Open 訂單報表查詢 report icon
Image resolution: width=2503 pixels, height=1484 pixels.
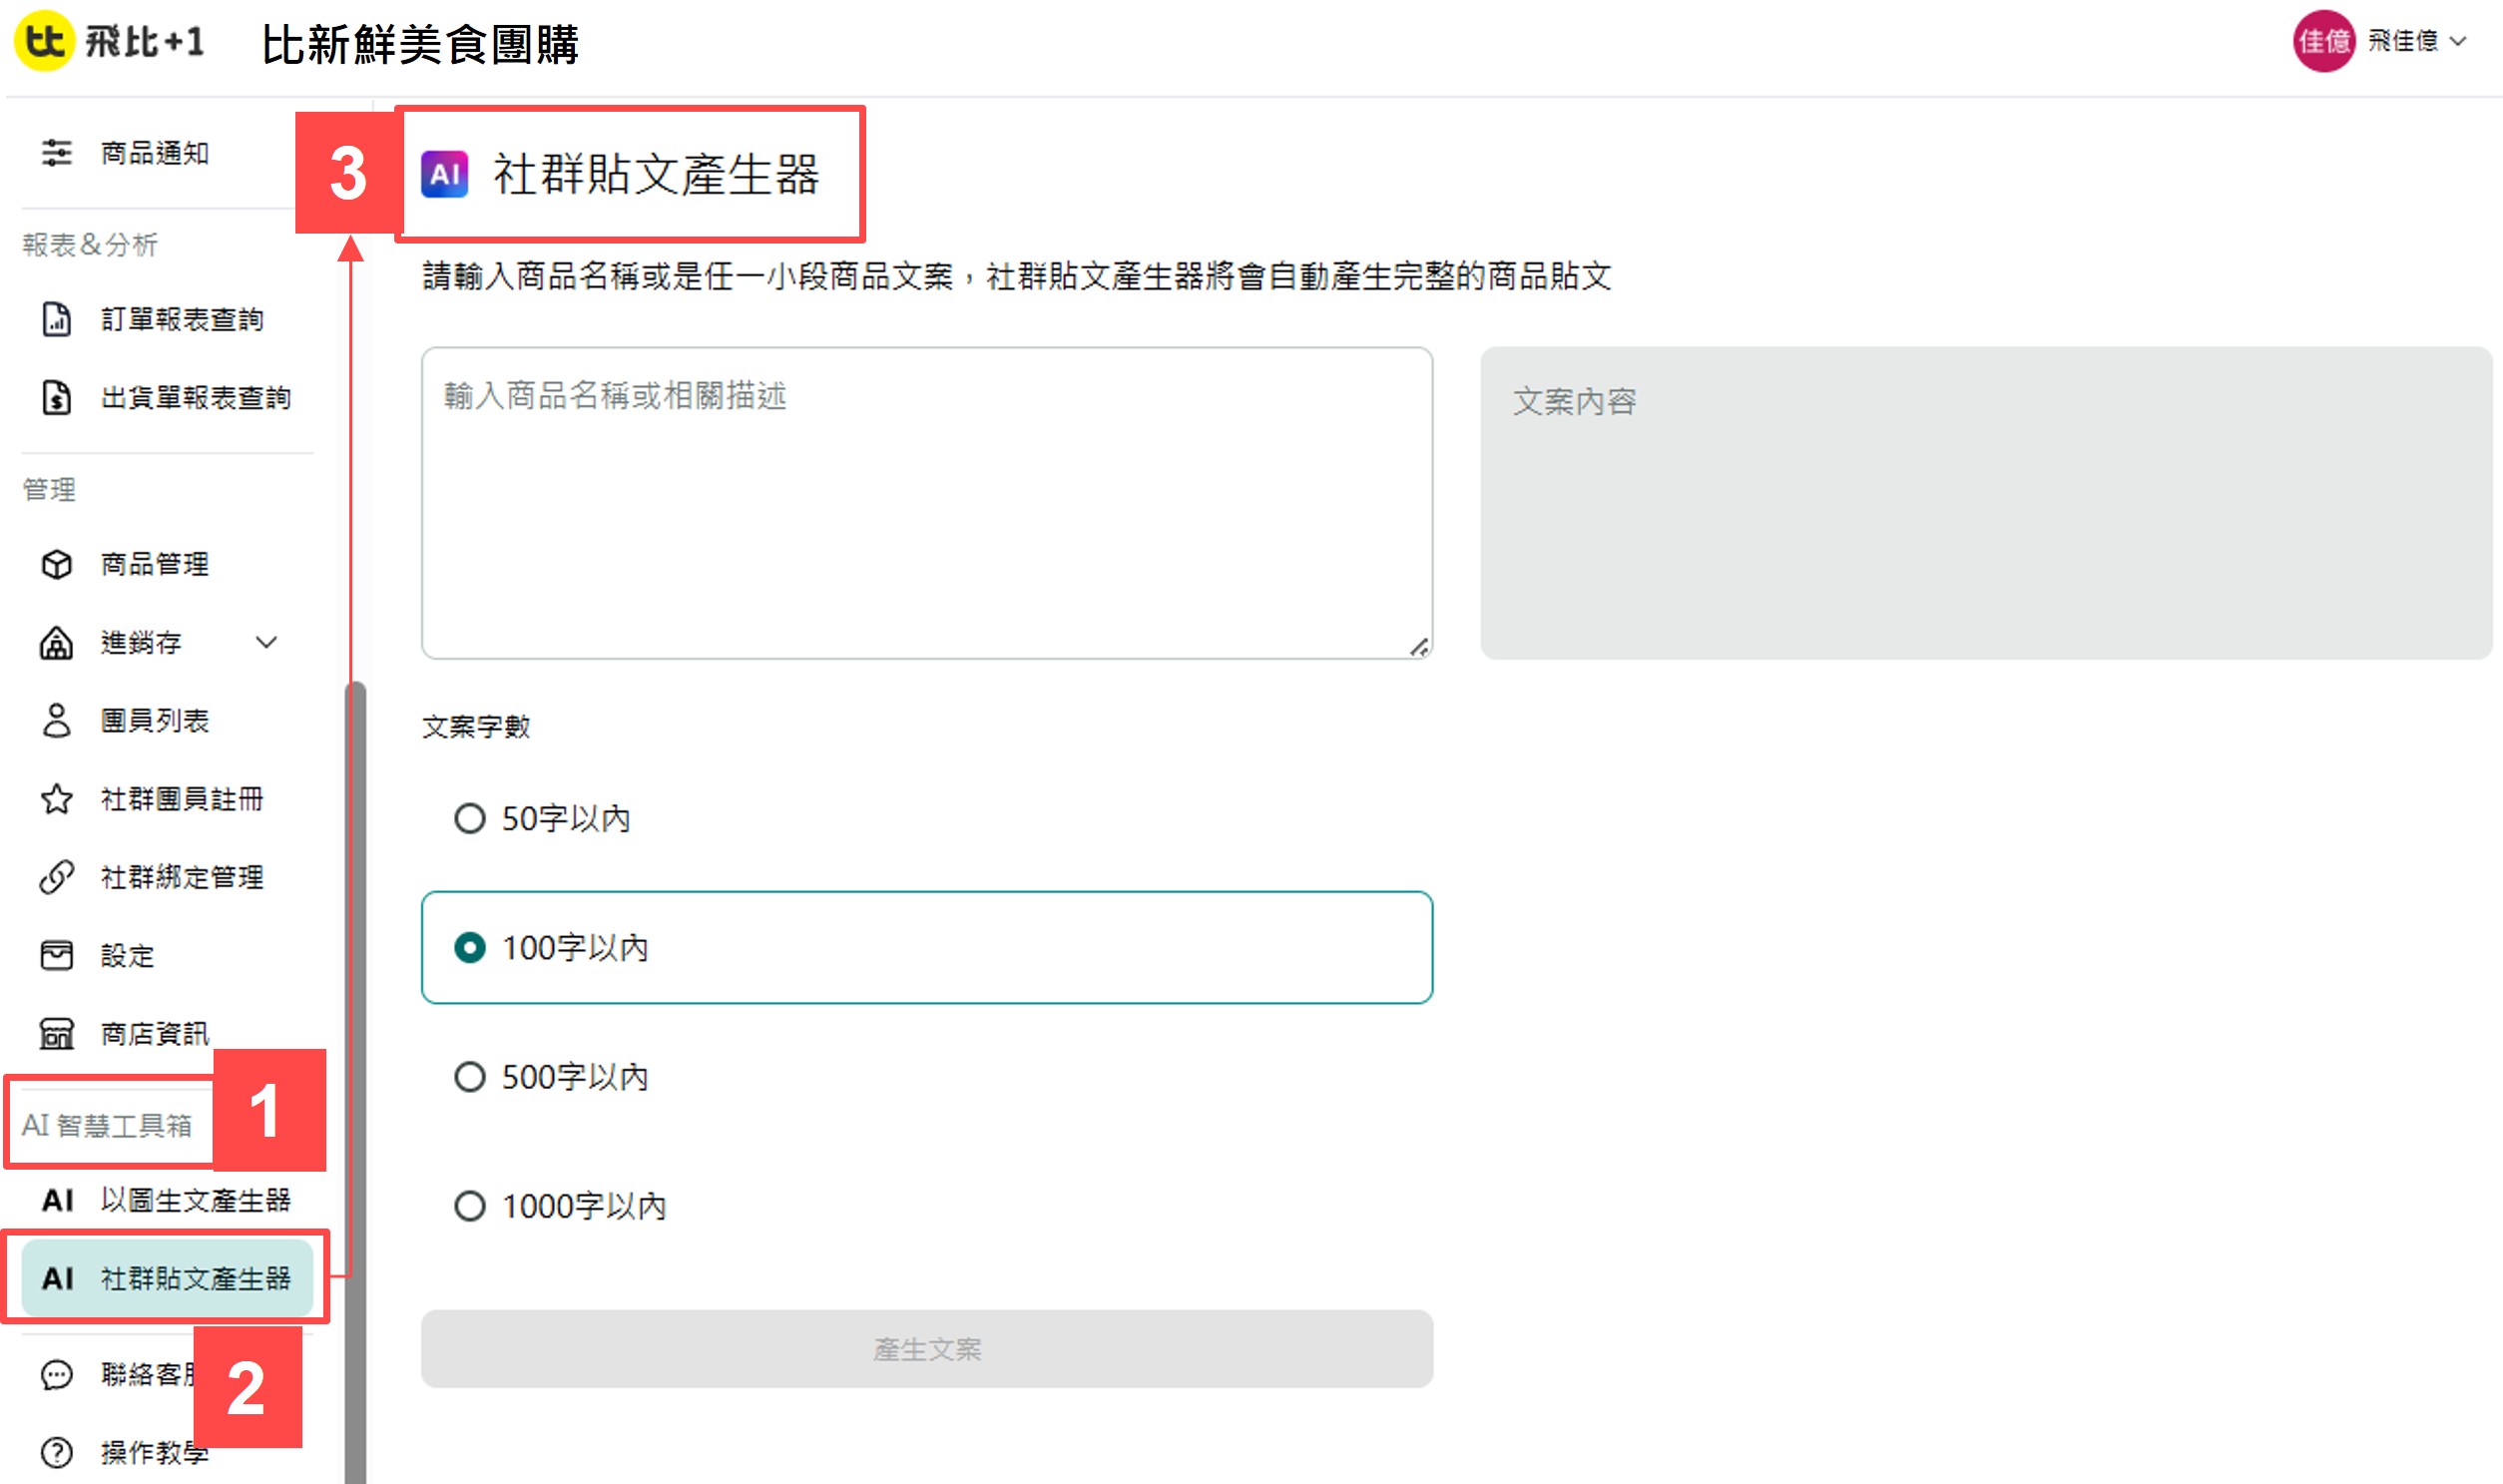coord(56,319)
